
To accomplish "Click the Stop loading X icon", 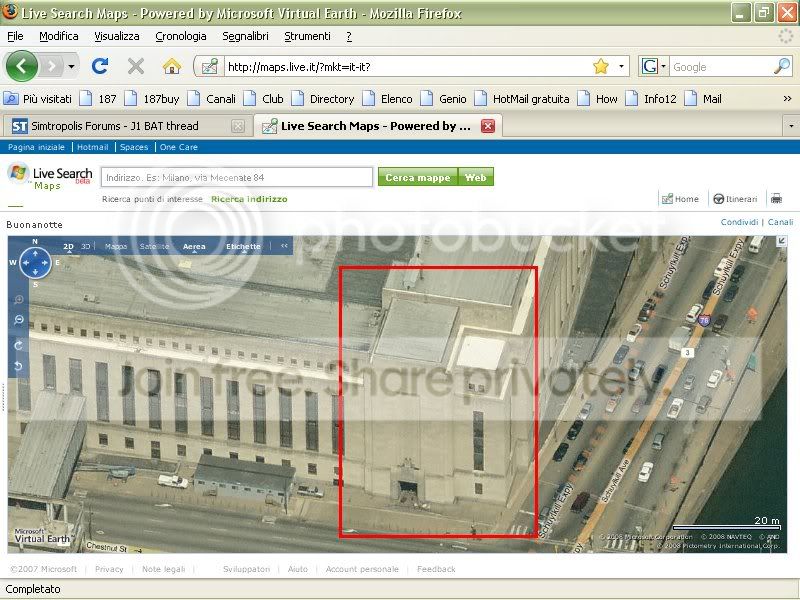I will [136, 66].
